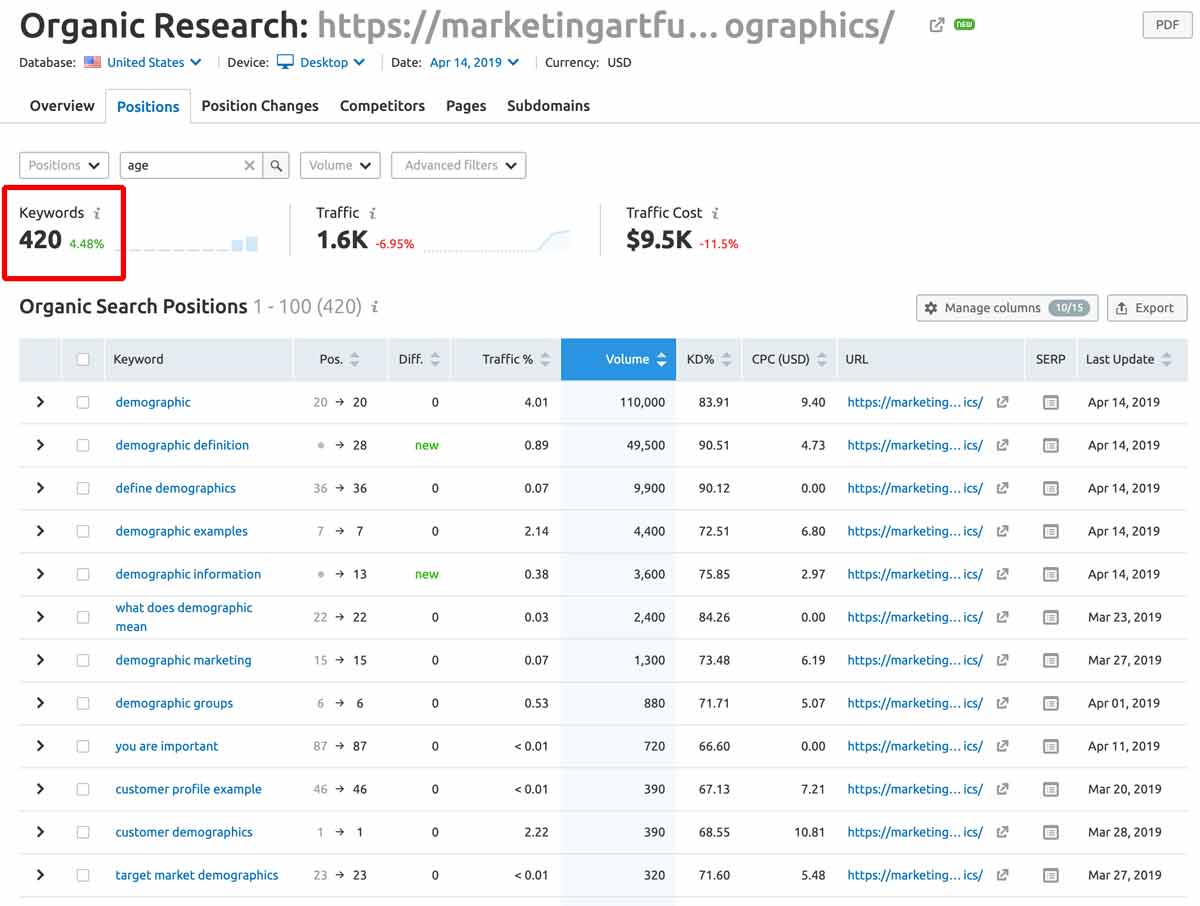Screen dimensions: 1200x906
Task: Change the Desktop device dropdown
Action: click(x=321, y=62)
